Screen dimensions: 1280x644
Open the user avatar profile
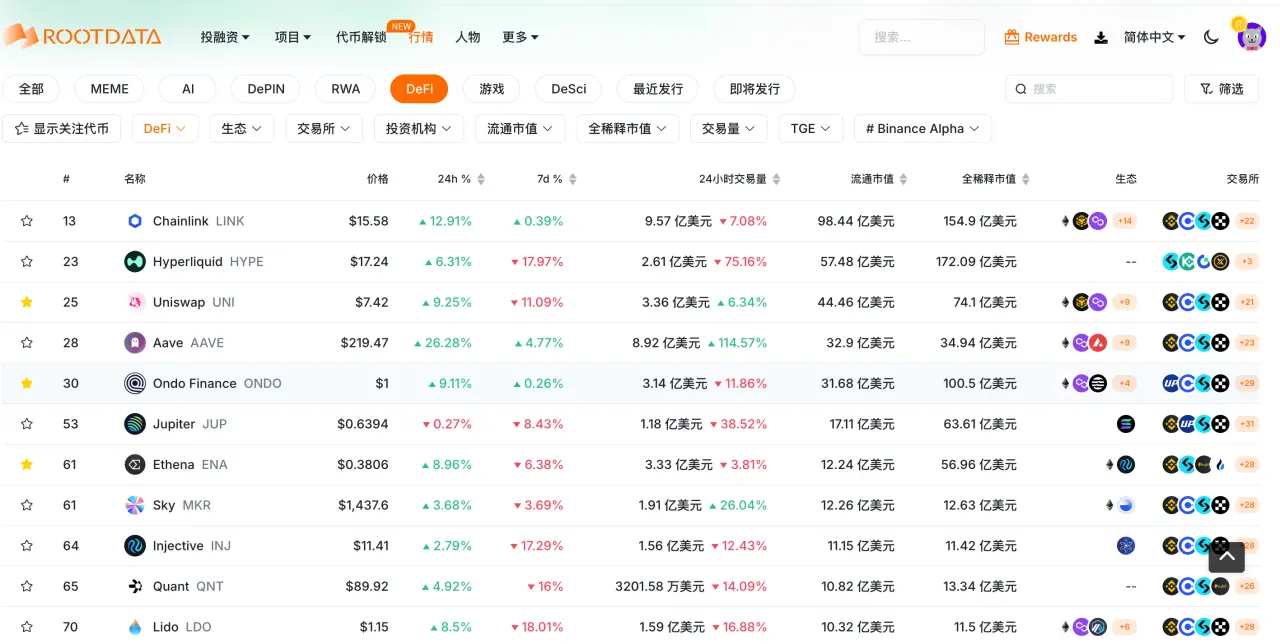[1252, 37]
